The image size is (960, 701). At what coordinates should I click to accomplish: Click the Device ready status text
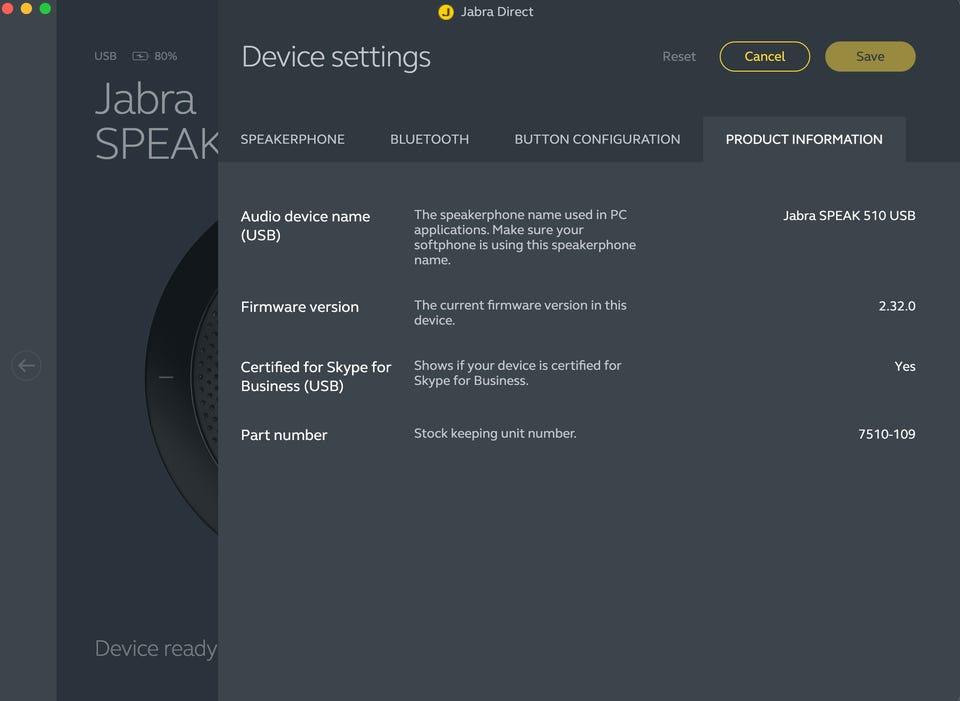(155, 649)
